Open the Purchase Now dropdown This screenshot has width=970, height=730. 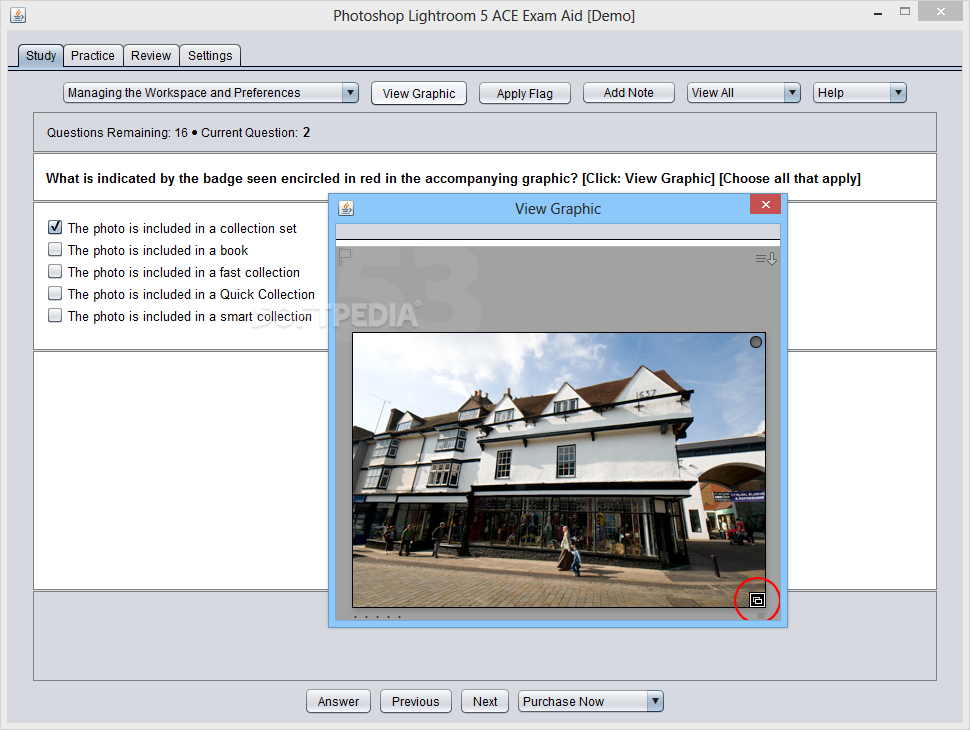591,702
